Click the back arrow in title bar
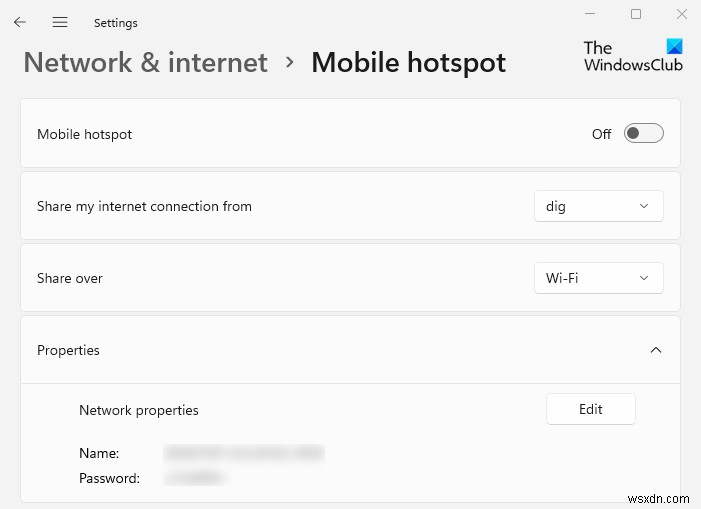Screen dimensions: 701x509 click(x=20, y=22)
